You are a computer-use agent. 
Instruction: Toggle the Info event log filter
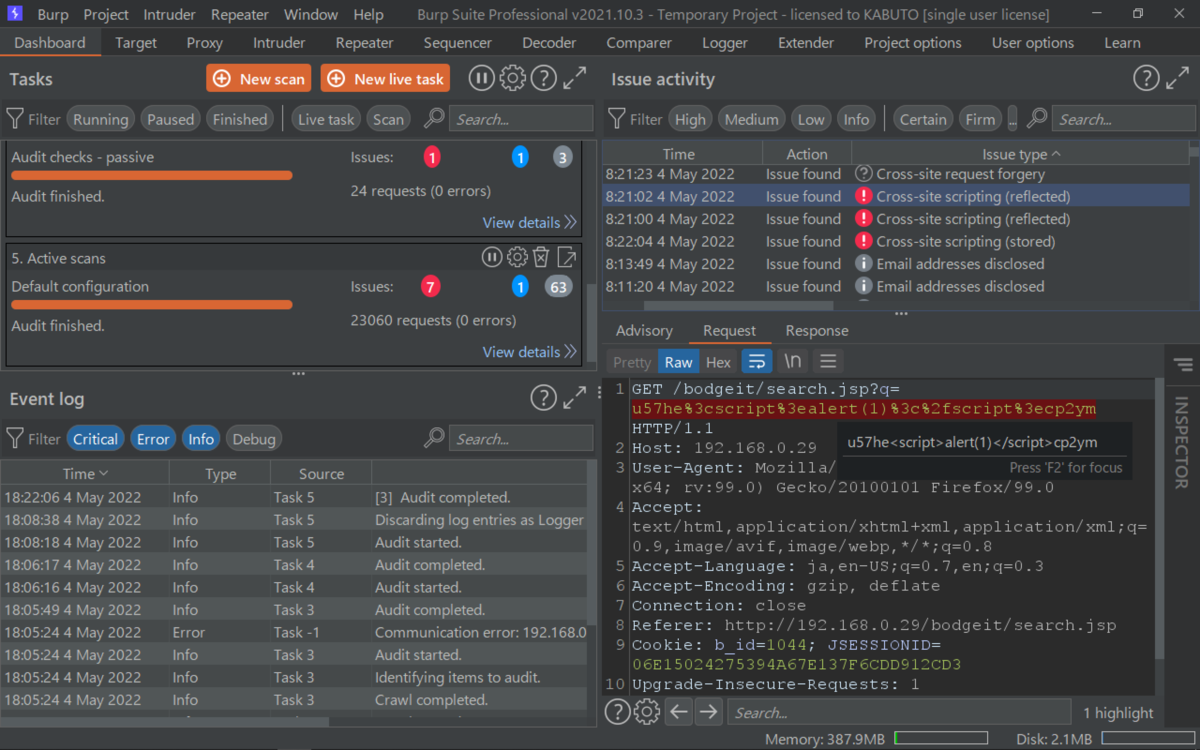[201, 439]
